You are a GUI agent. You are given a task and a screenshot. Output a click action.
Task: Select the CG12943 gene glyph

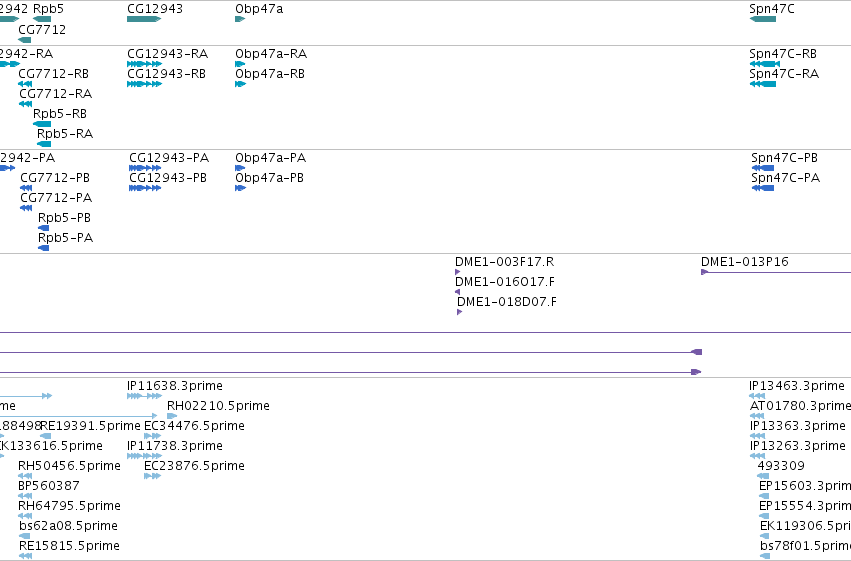coord(144,19)
